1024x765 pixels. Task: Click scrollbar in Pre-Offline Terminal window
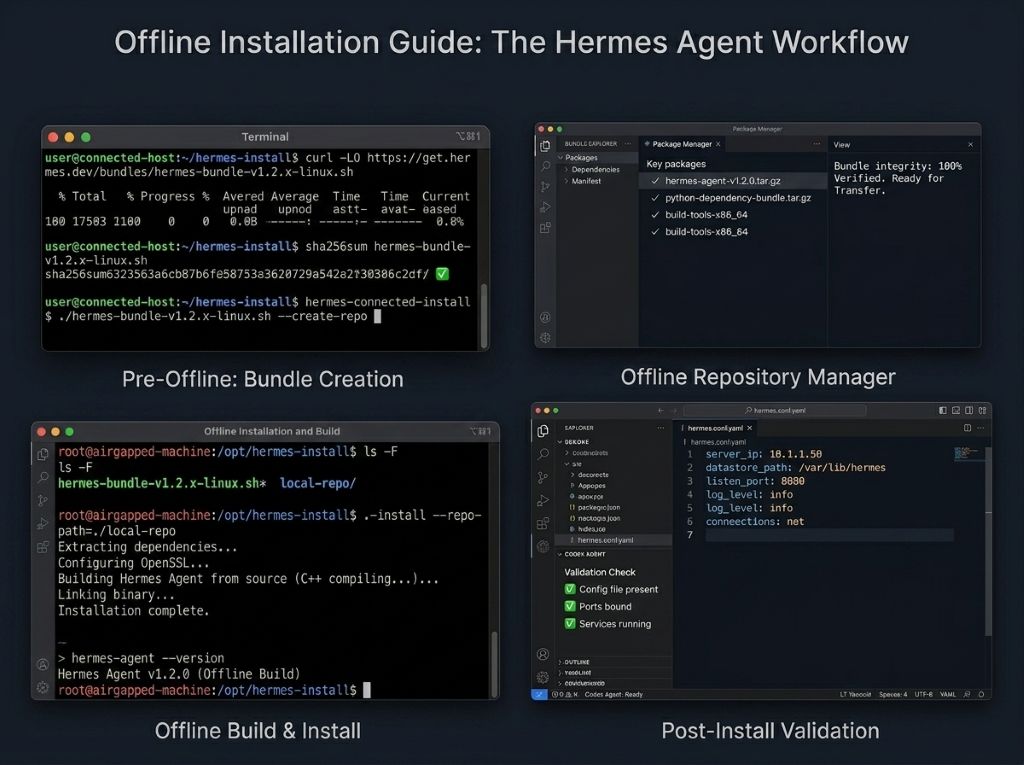tap(484, 316)
